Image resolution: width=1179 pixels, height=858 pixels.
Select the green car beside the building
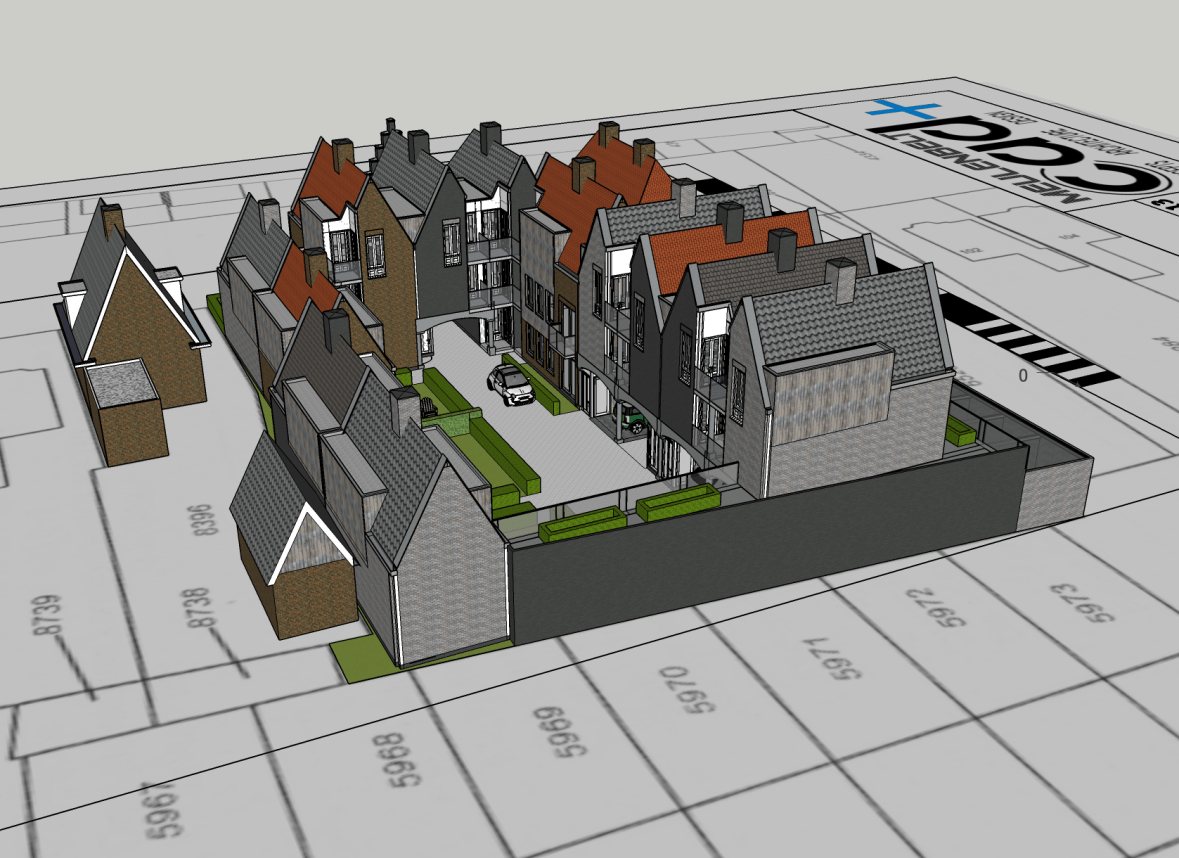[x=631, y=417]
